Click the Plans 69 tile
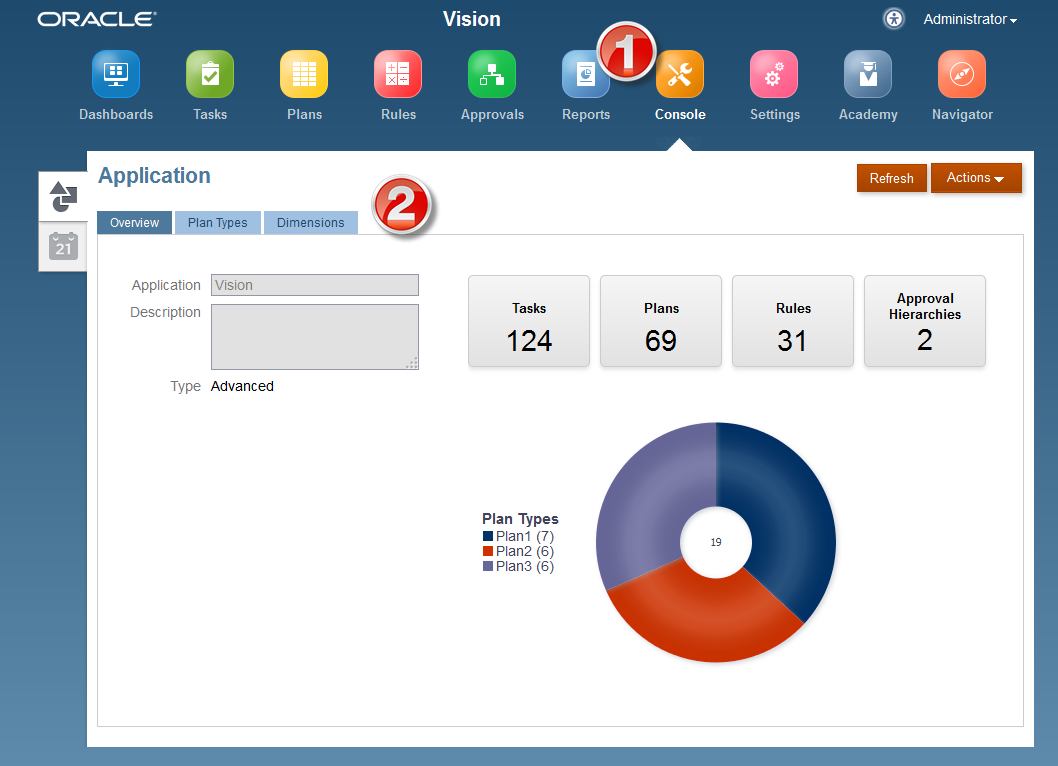 coord(661,321)
